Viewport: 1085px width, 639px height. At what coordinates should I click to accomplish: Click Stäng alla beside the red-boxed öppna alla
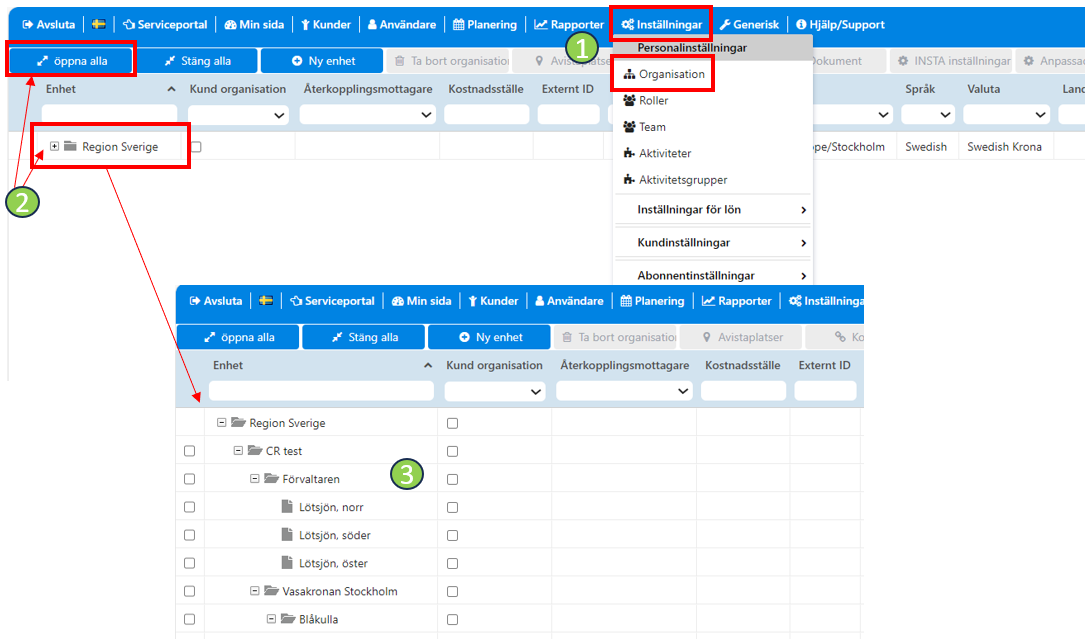tap(197, 61)
